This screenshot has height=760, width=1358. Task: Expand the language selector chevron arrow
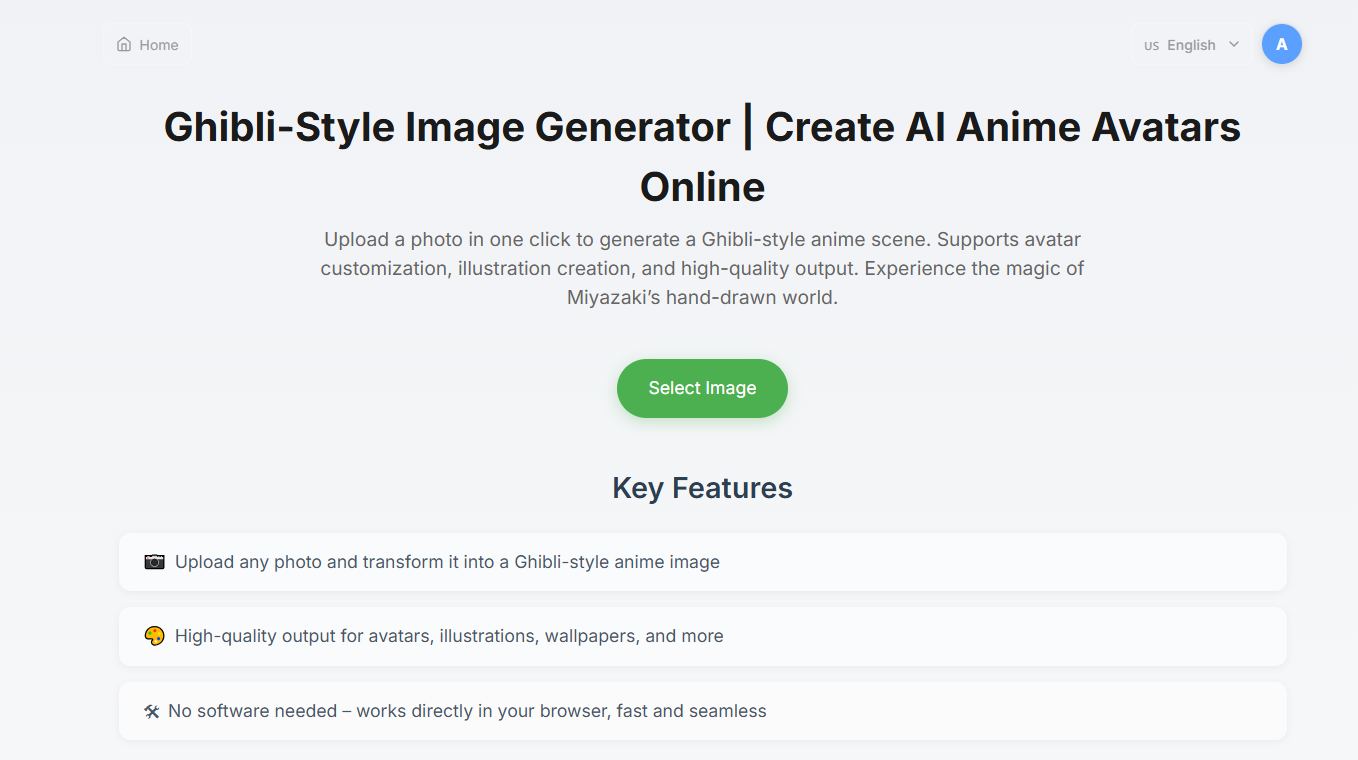(1234, 44)
